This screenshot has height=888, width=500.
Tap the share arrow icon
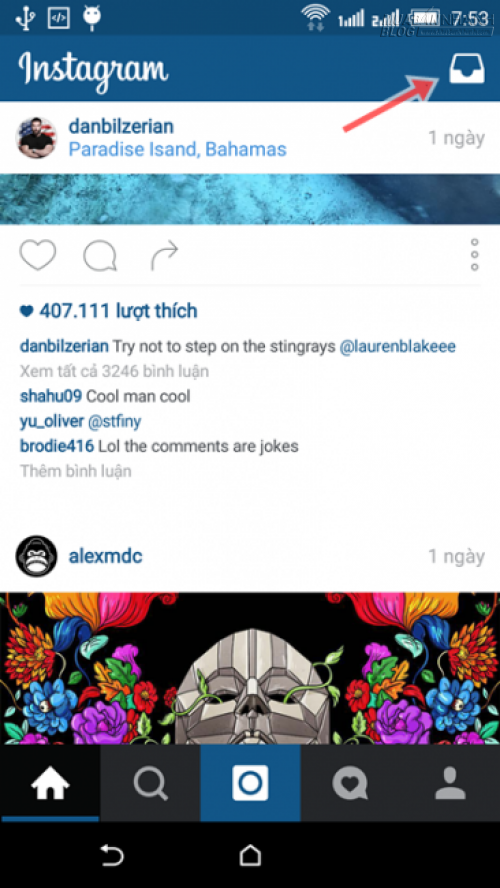(165, 256)
